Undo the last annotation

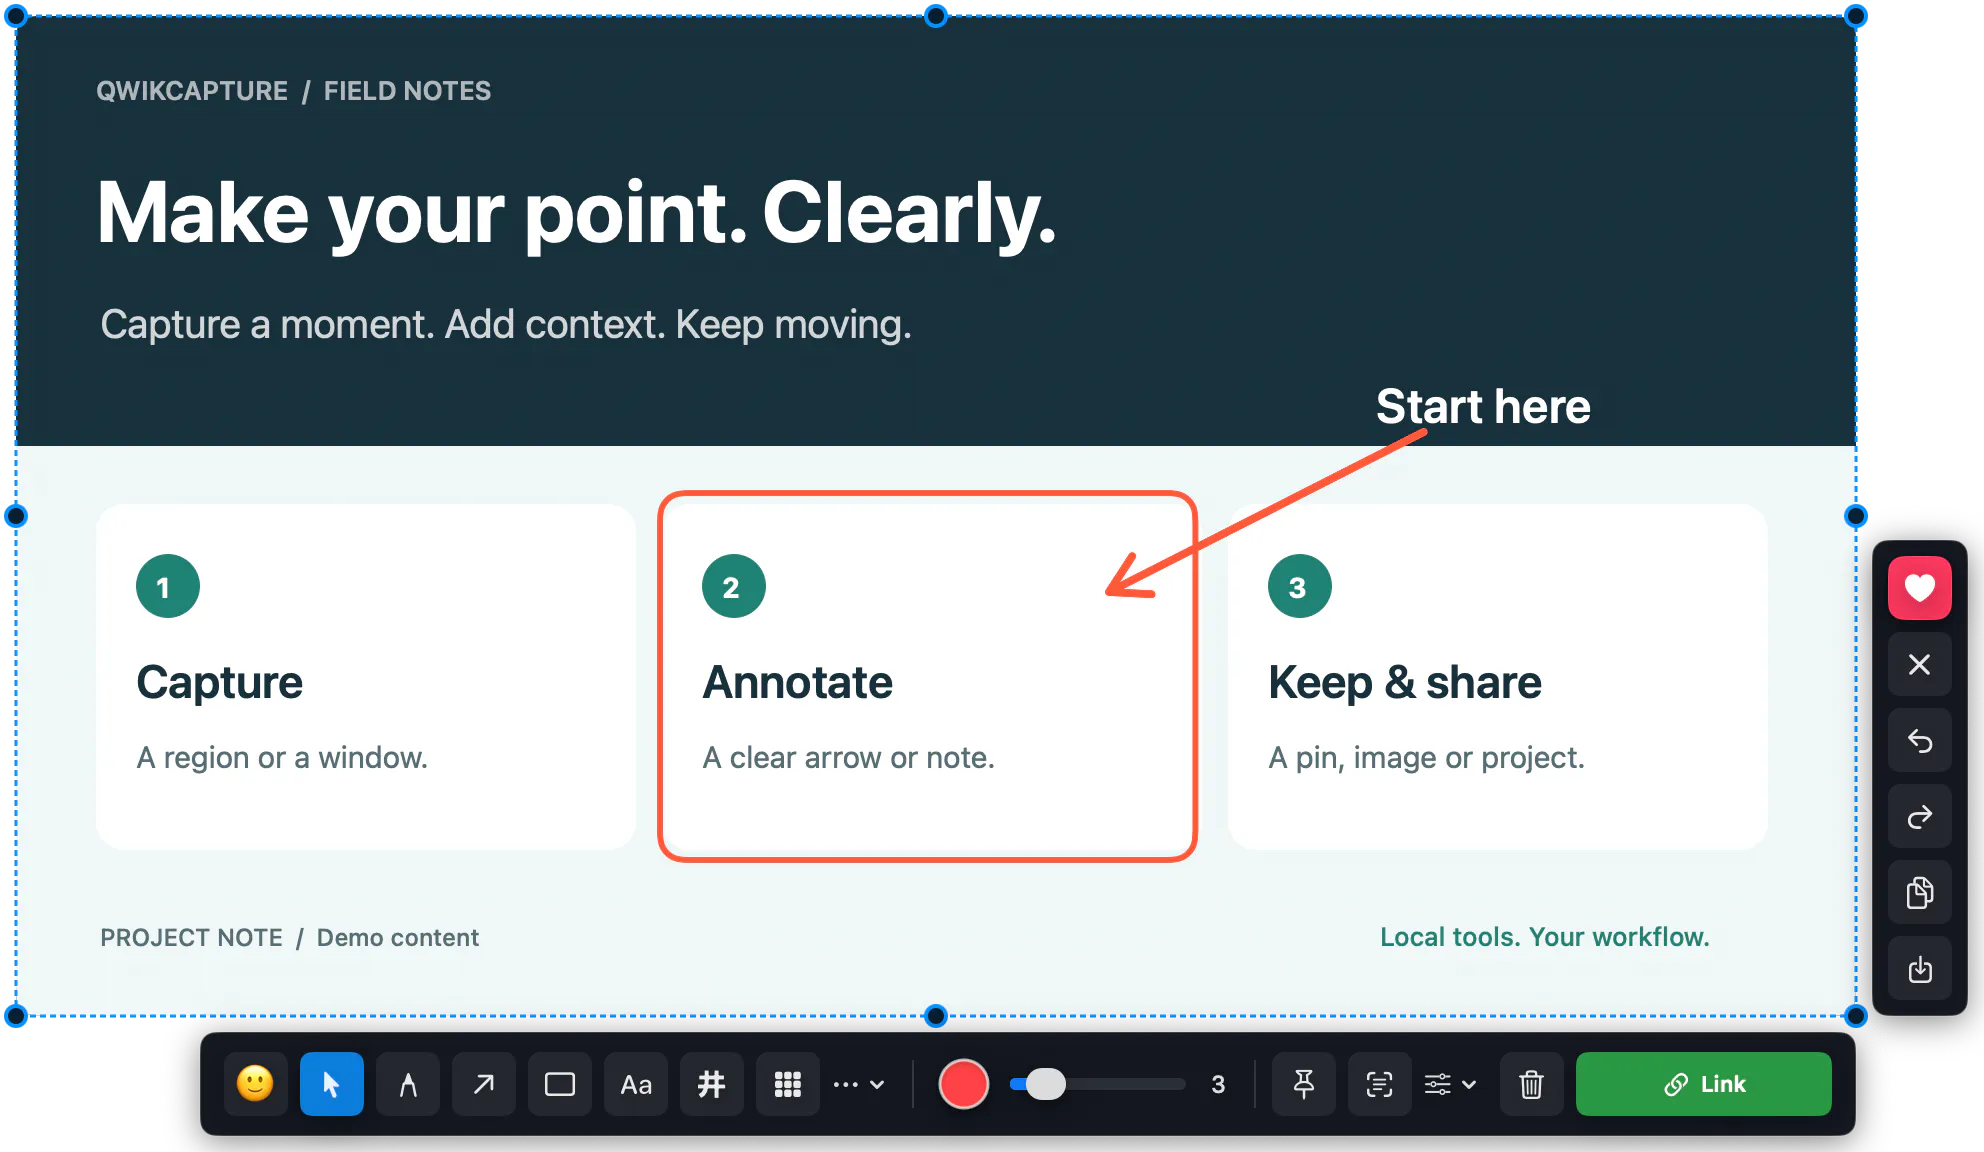[1919, 740]
